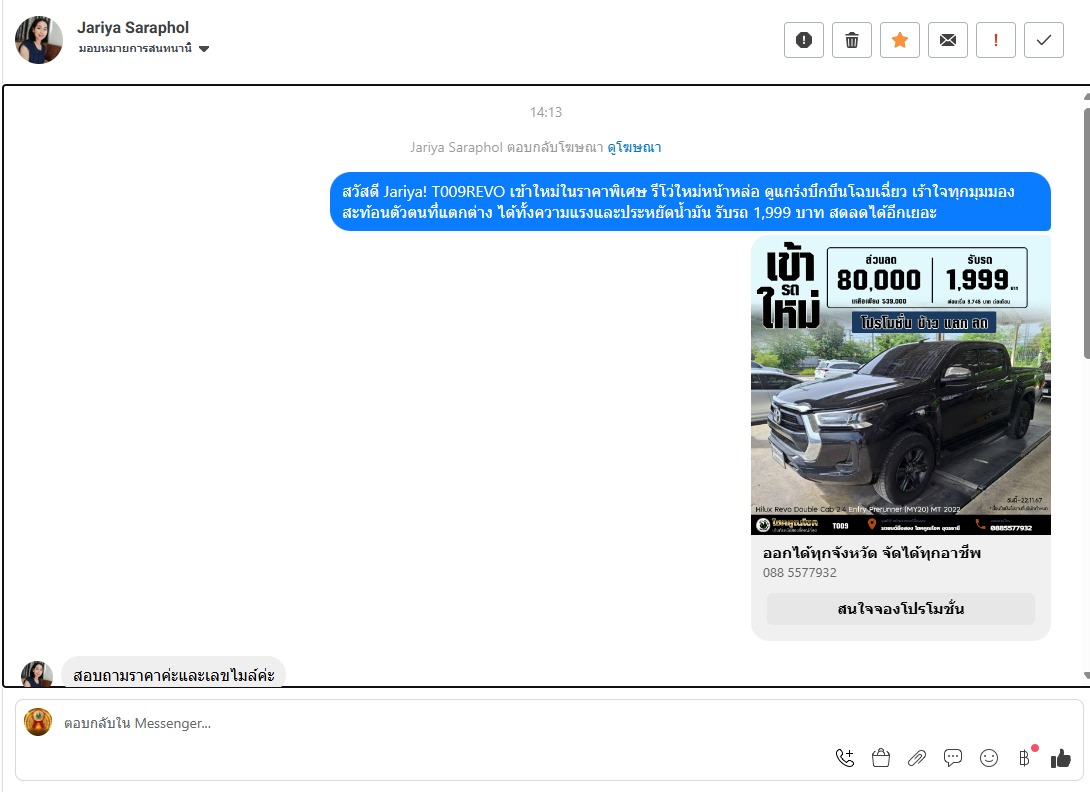Select the blue greeting message bubble
Image resolution: width=1090 pixels, height=792 pixels.
click(690, 202)
